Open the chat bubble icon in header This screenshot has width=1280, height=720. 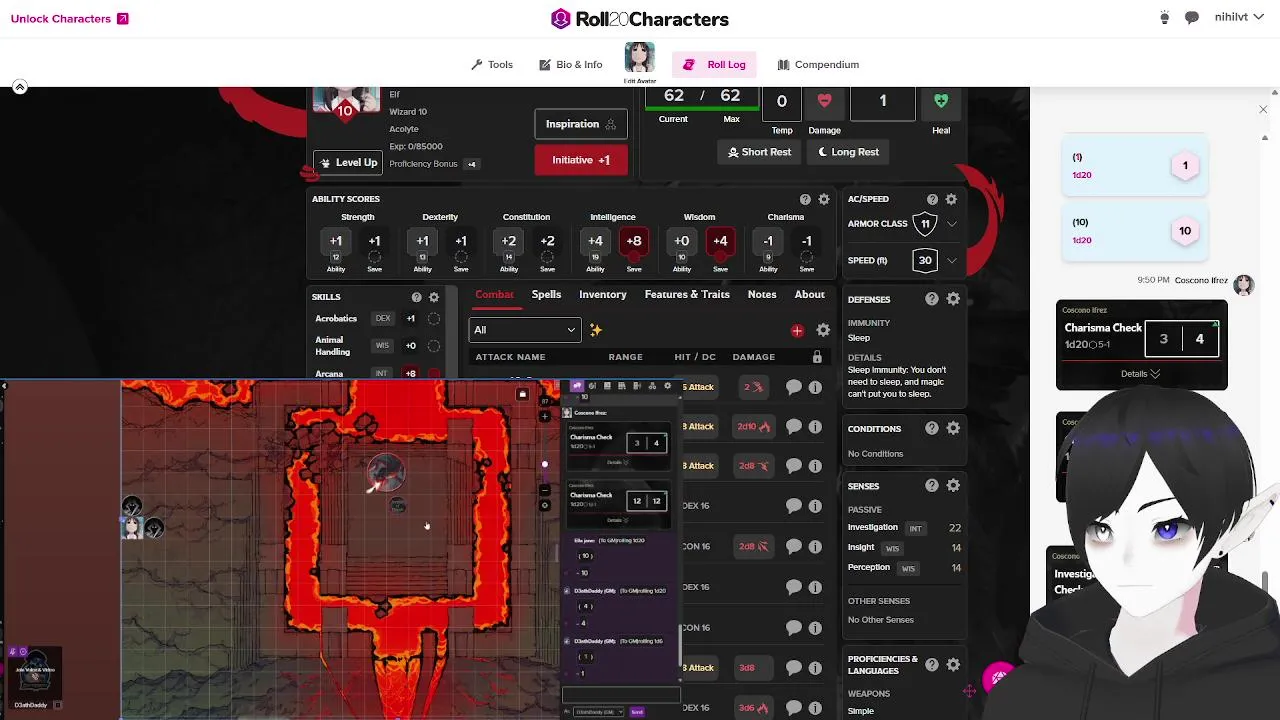1192,18
